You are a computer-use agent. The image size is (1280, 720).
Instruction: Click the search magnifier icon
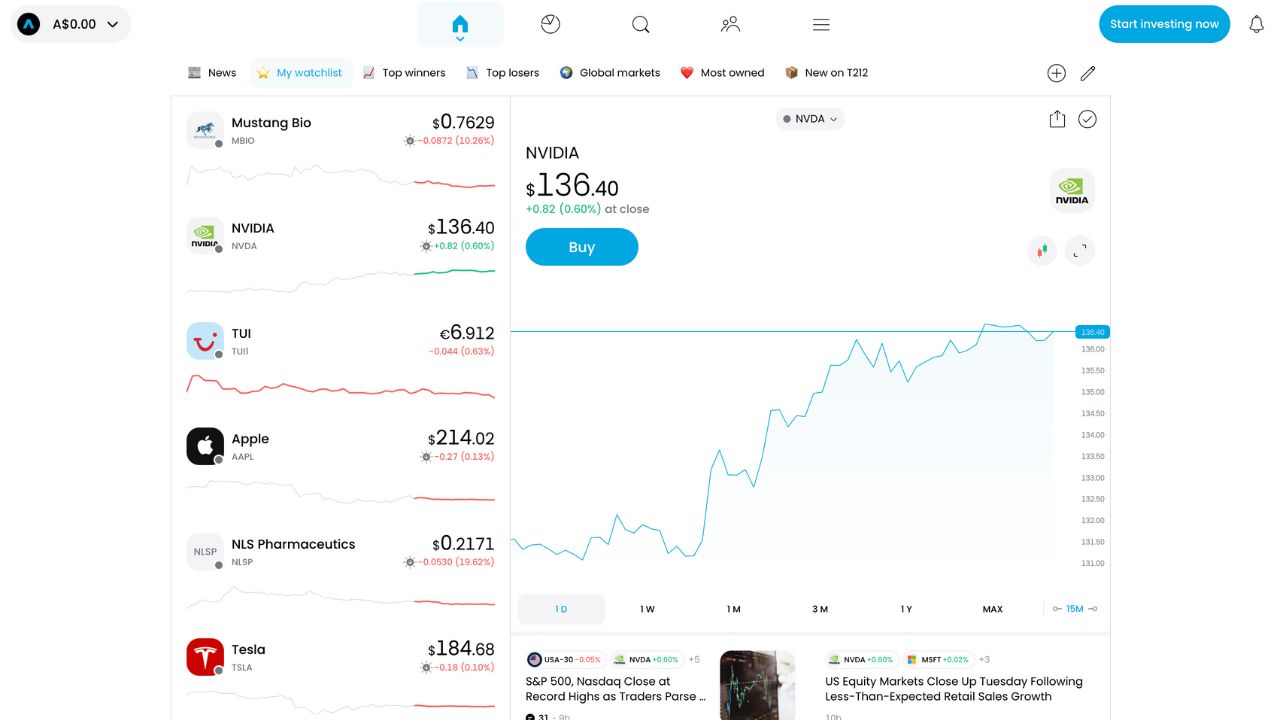[641, 25]
